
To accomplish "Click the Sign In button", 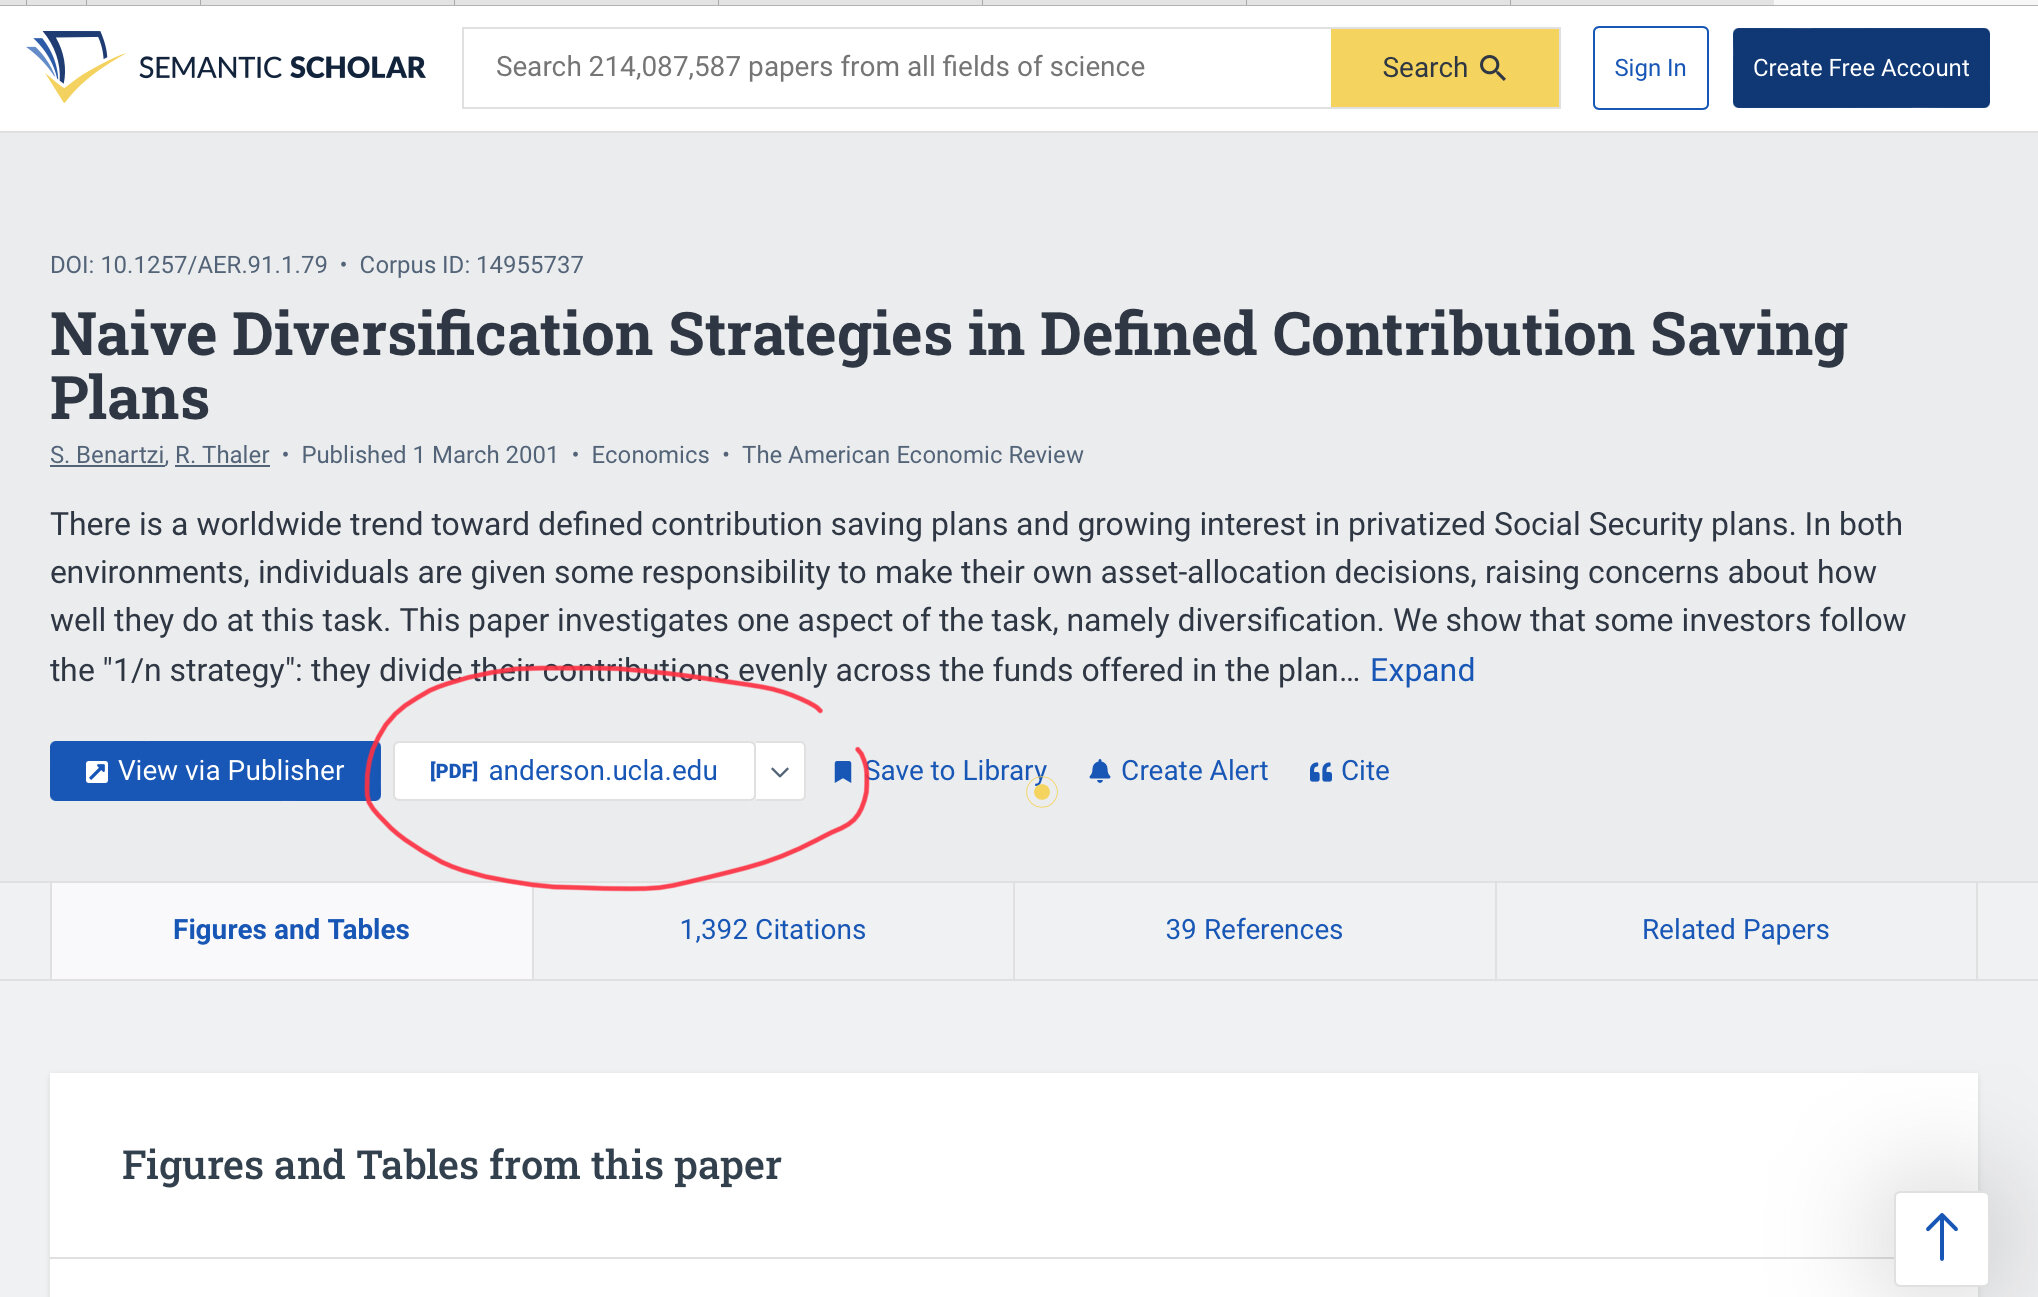I will 1649,68.
